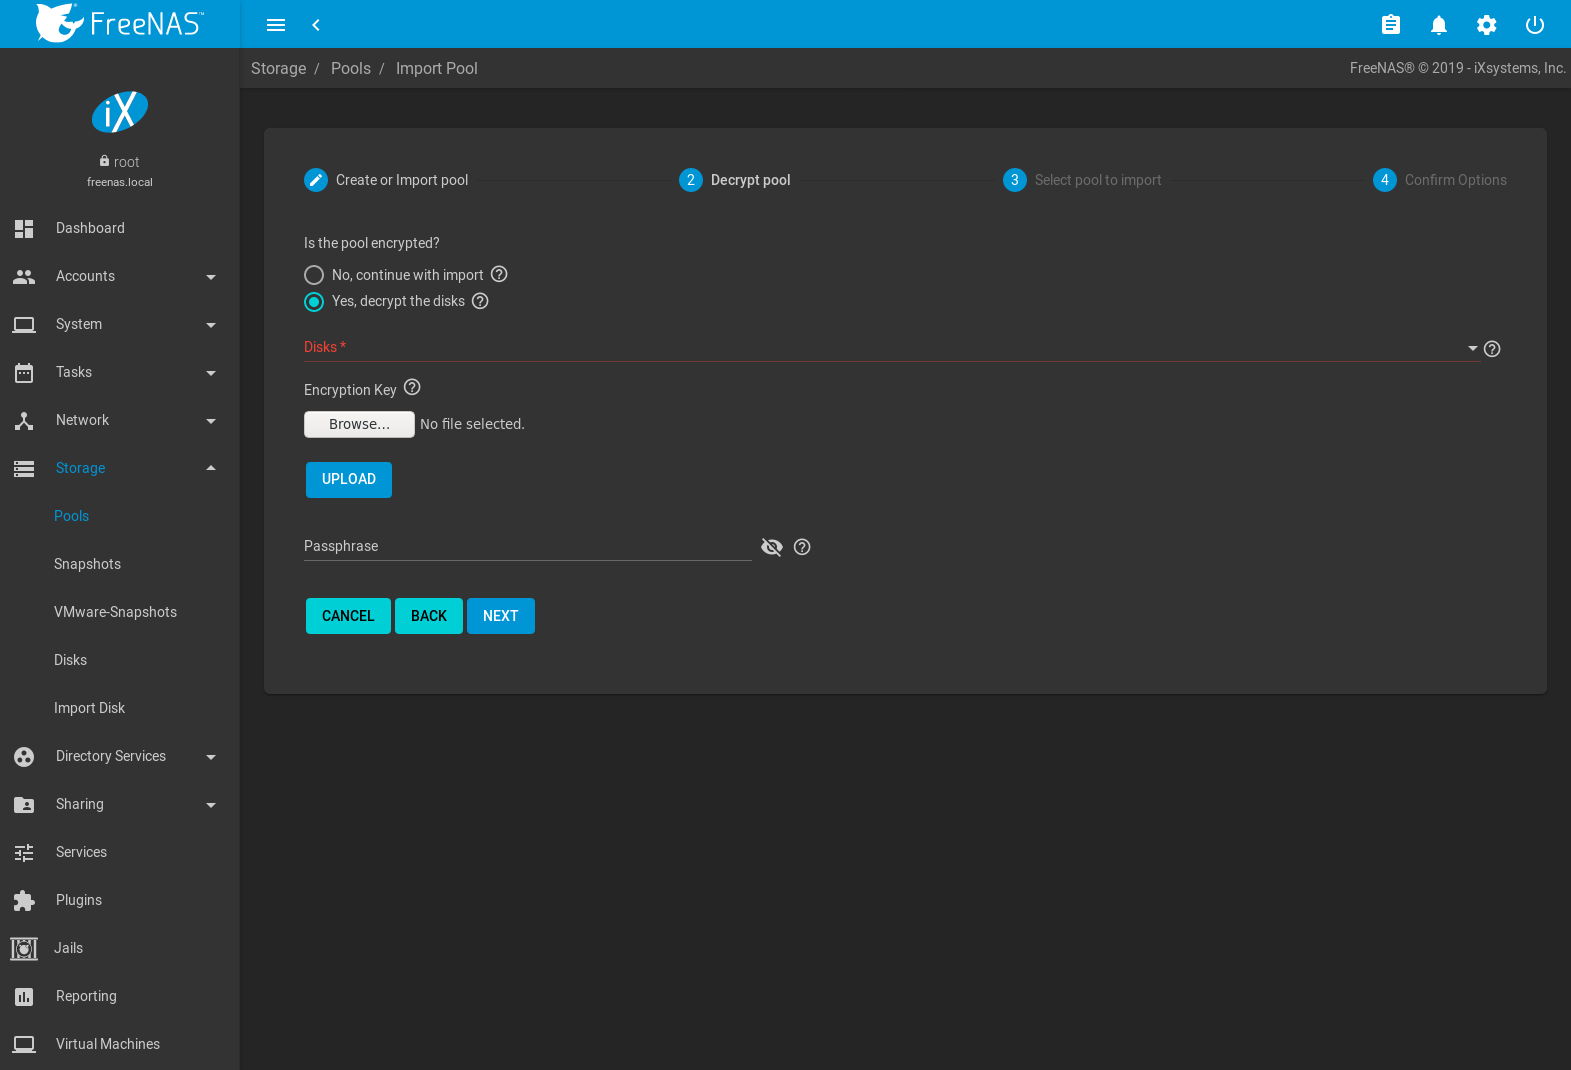
Task: Select "No, continue with import" radio button
Action: click(314, 275)
